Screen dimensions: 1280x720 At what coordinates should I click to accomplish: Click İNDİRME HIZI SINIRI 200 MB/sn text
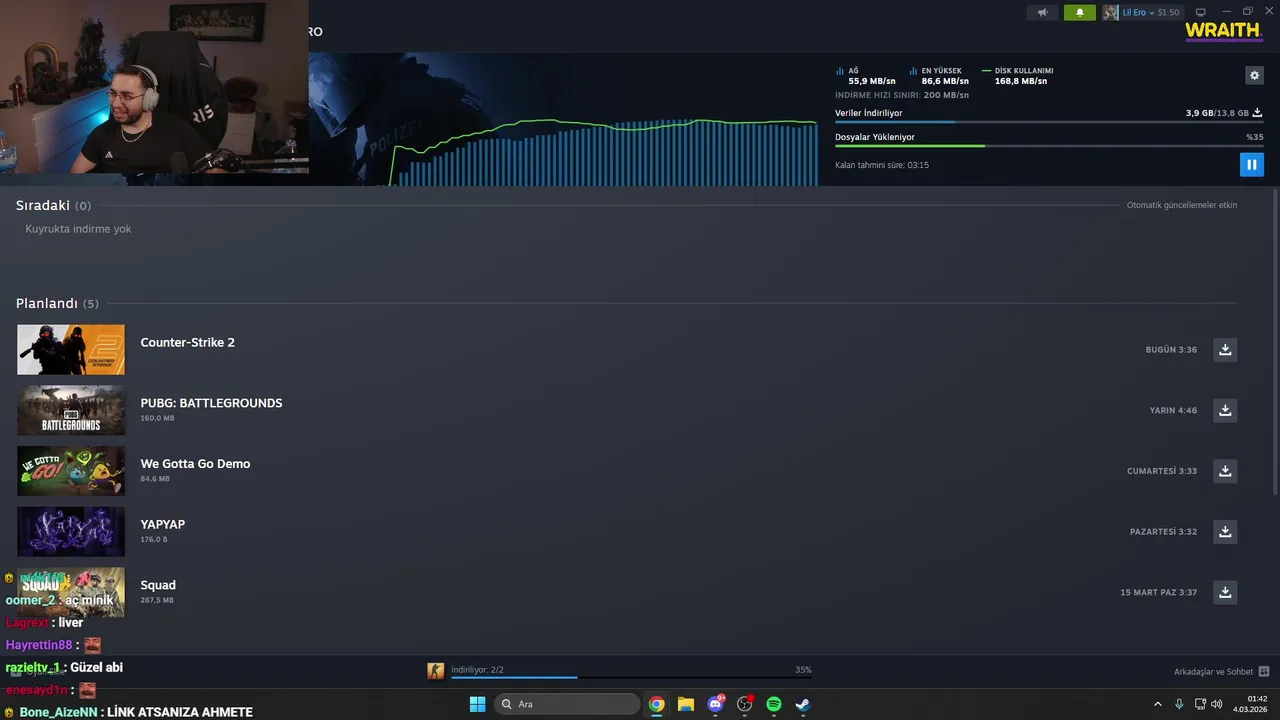pyautogui.click(x=902, y=95)
